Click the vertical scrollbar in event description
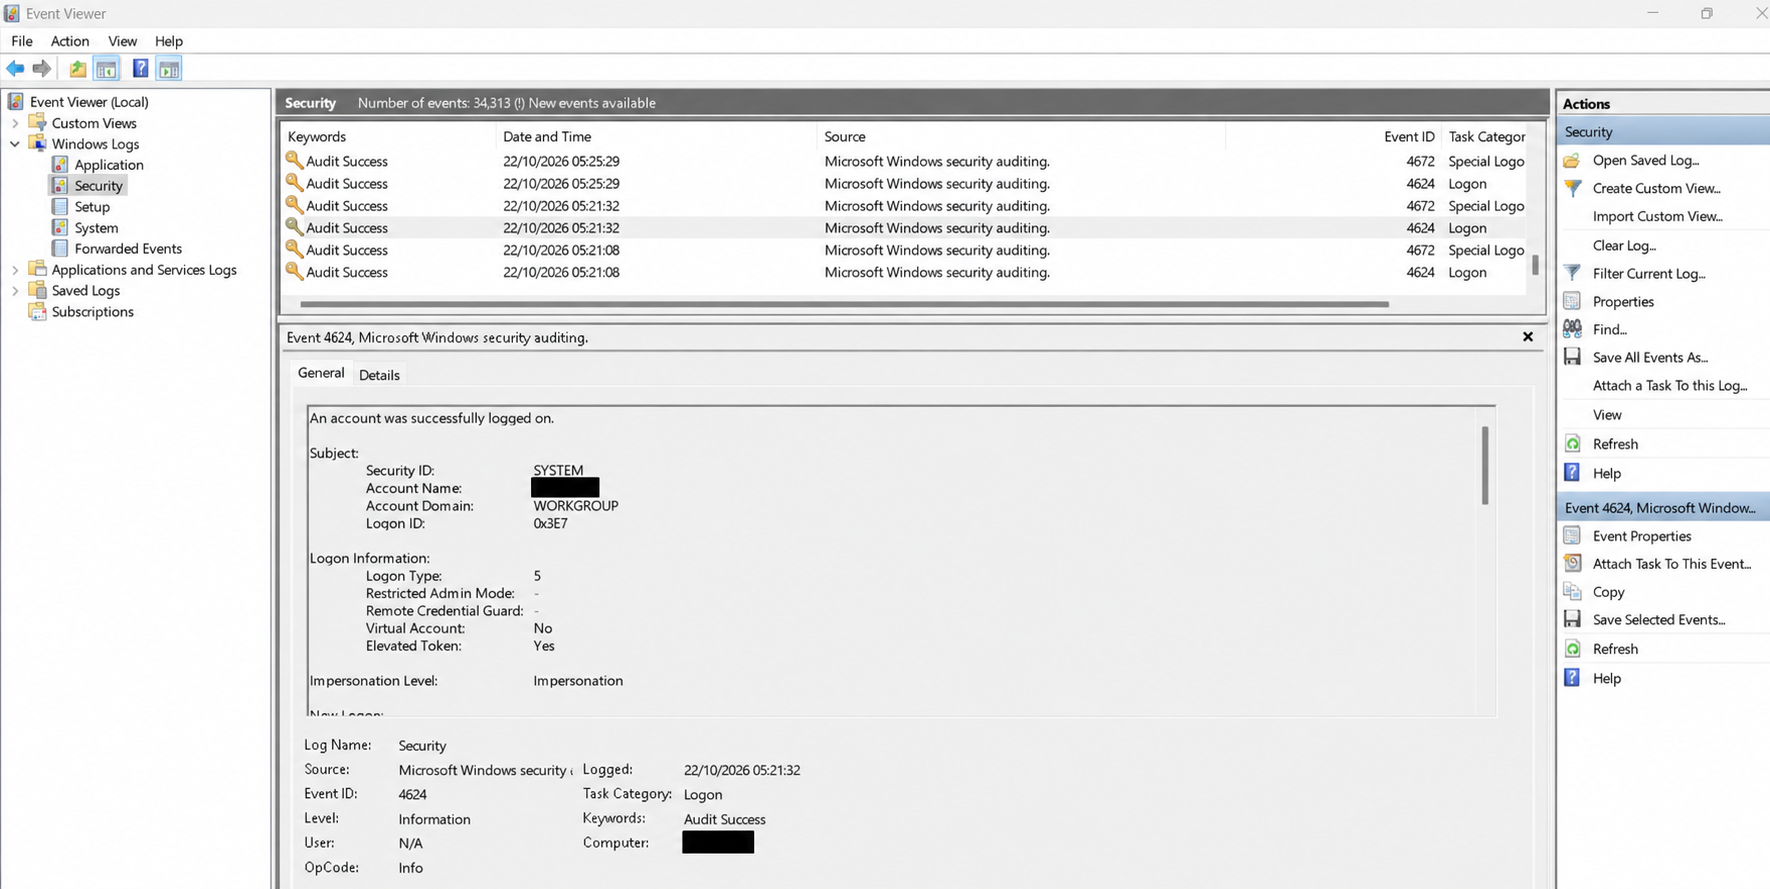The height and width of the screenshot is (889, 1770). [1485, 466]
